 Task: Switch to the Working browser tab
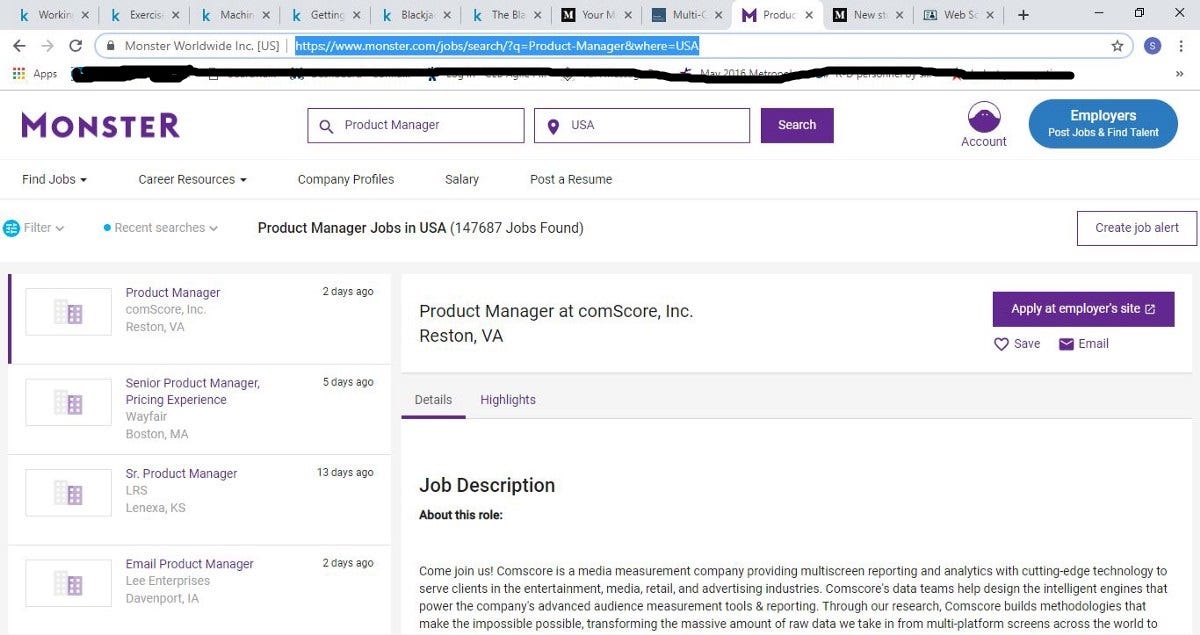53,15
